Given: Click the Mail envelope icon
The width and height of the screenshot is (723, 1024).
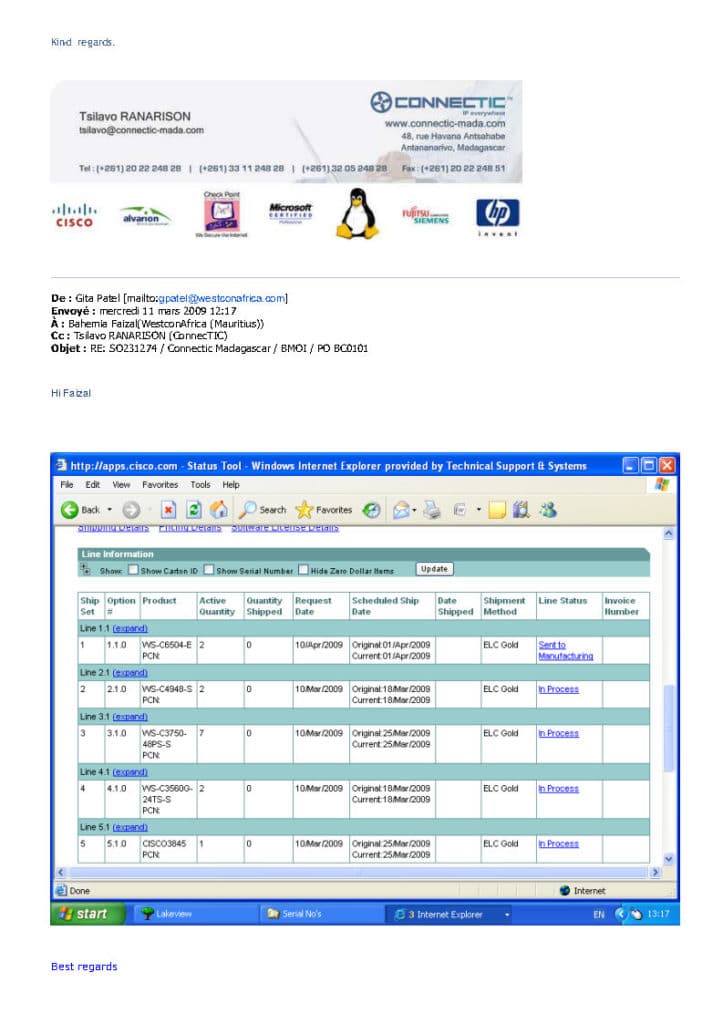Looking at the screenshot, I should [x=400, y=511].
